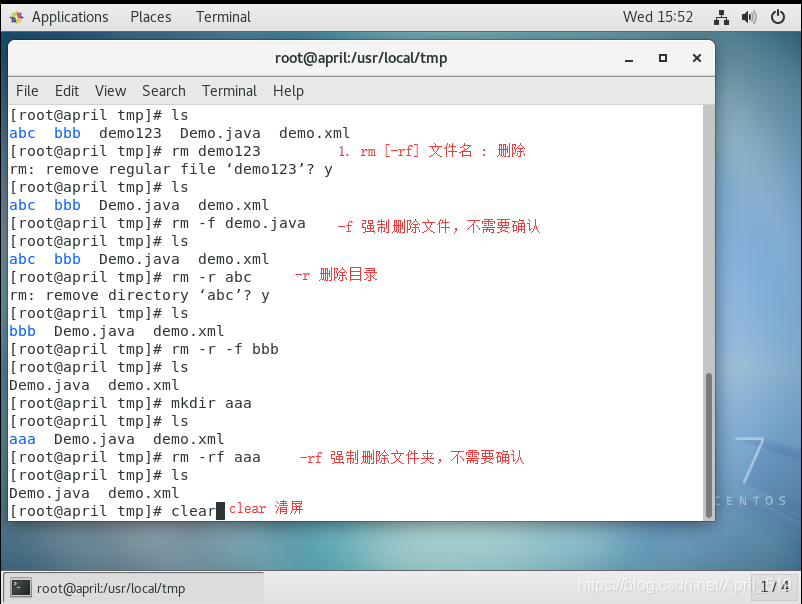Viewport: 802px width, 604px height.
Task: Click the terminal icon in bottom taskbar
Action: (21, 588)
